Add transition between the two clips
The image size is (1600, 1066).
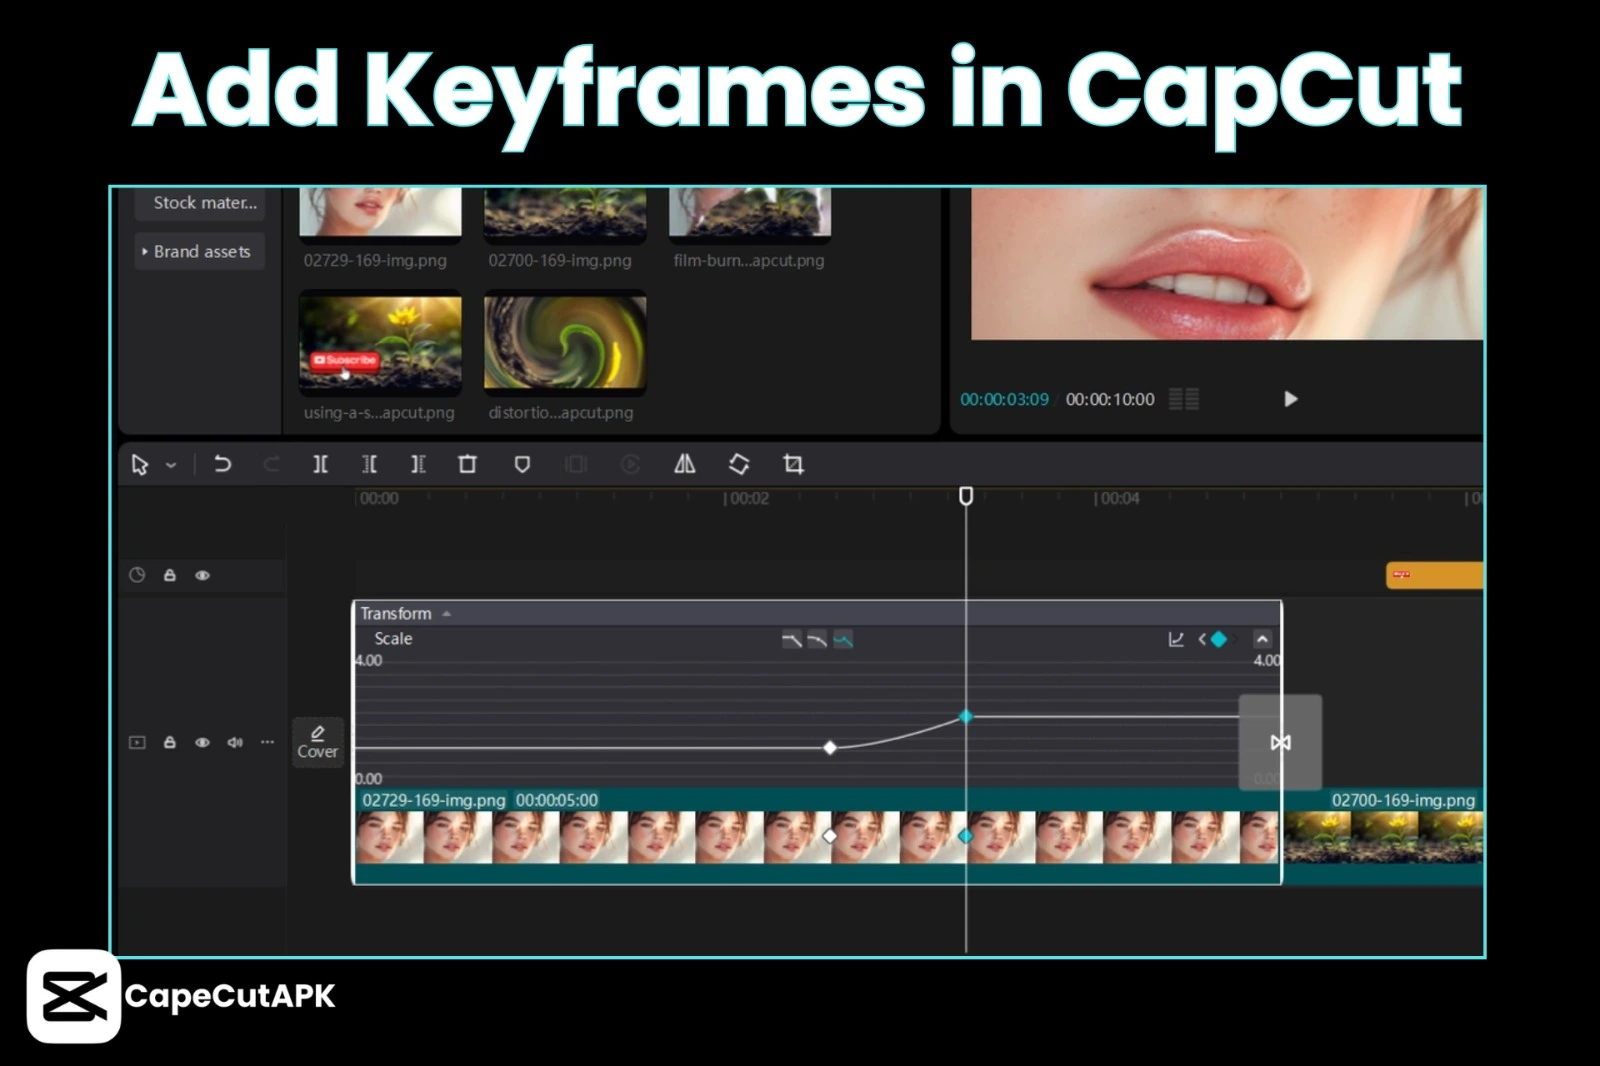click(1280, 742)
